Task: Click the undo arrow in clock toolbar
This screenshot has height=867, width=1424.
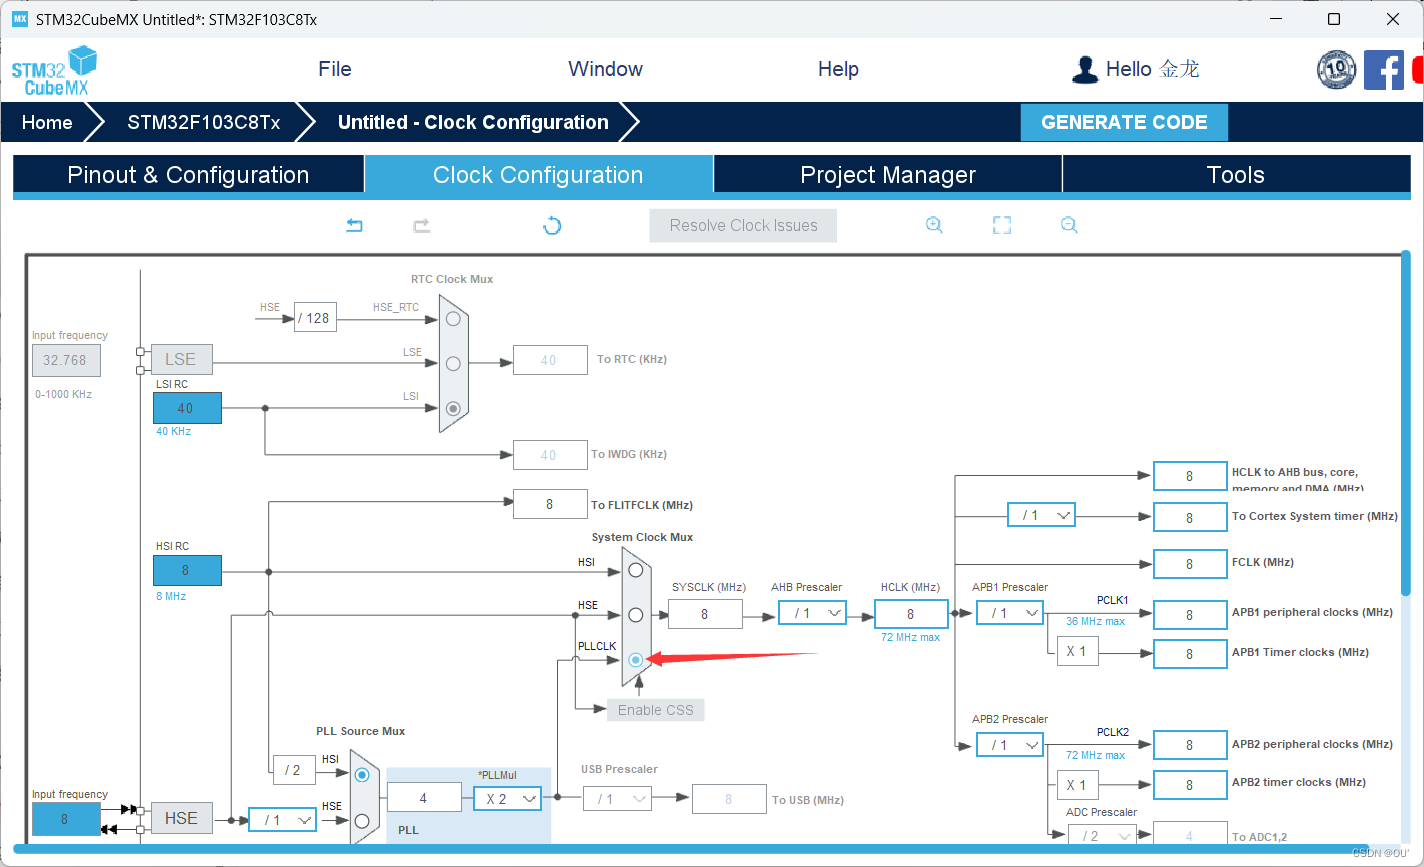Action: (x=354, y=225)
